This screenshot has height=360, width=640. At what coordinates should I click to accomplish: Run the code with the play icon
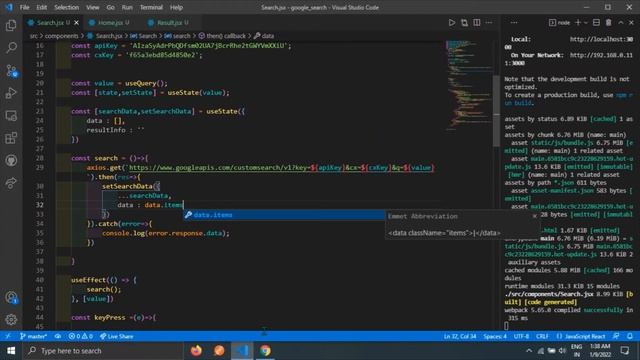point(451,23)
